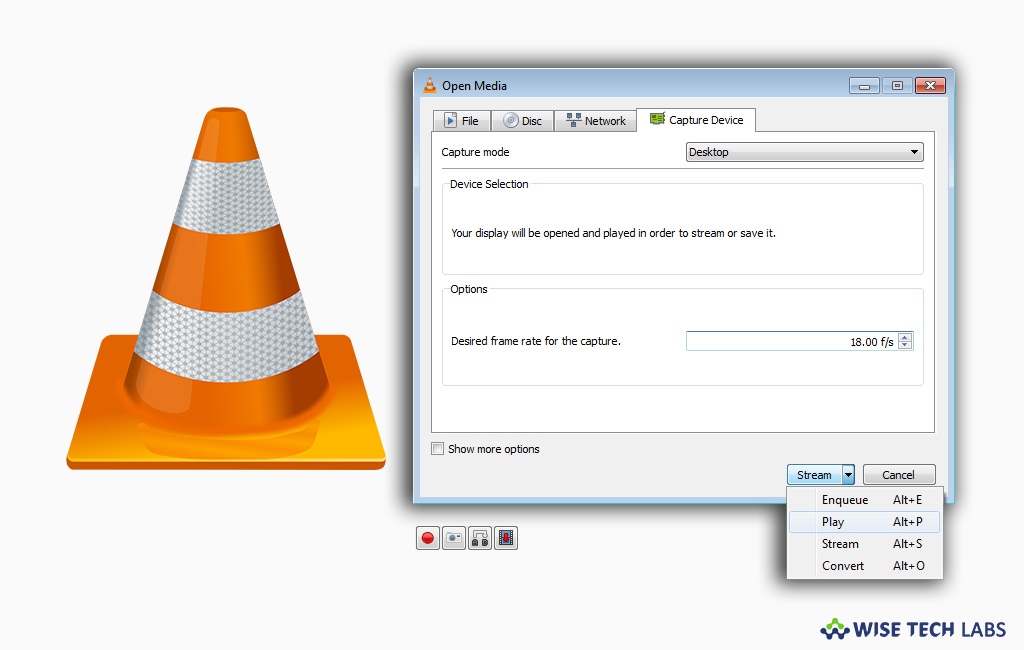Click the 'Device Selection' group title
1024x650 pixels.
pyautogui.click(x=488, y=184)
